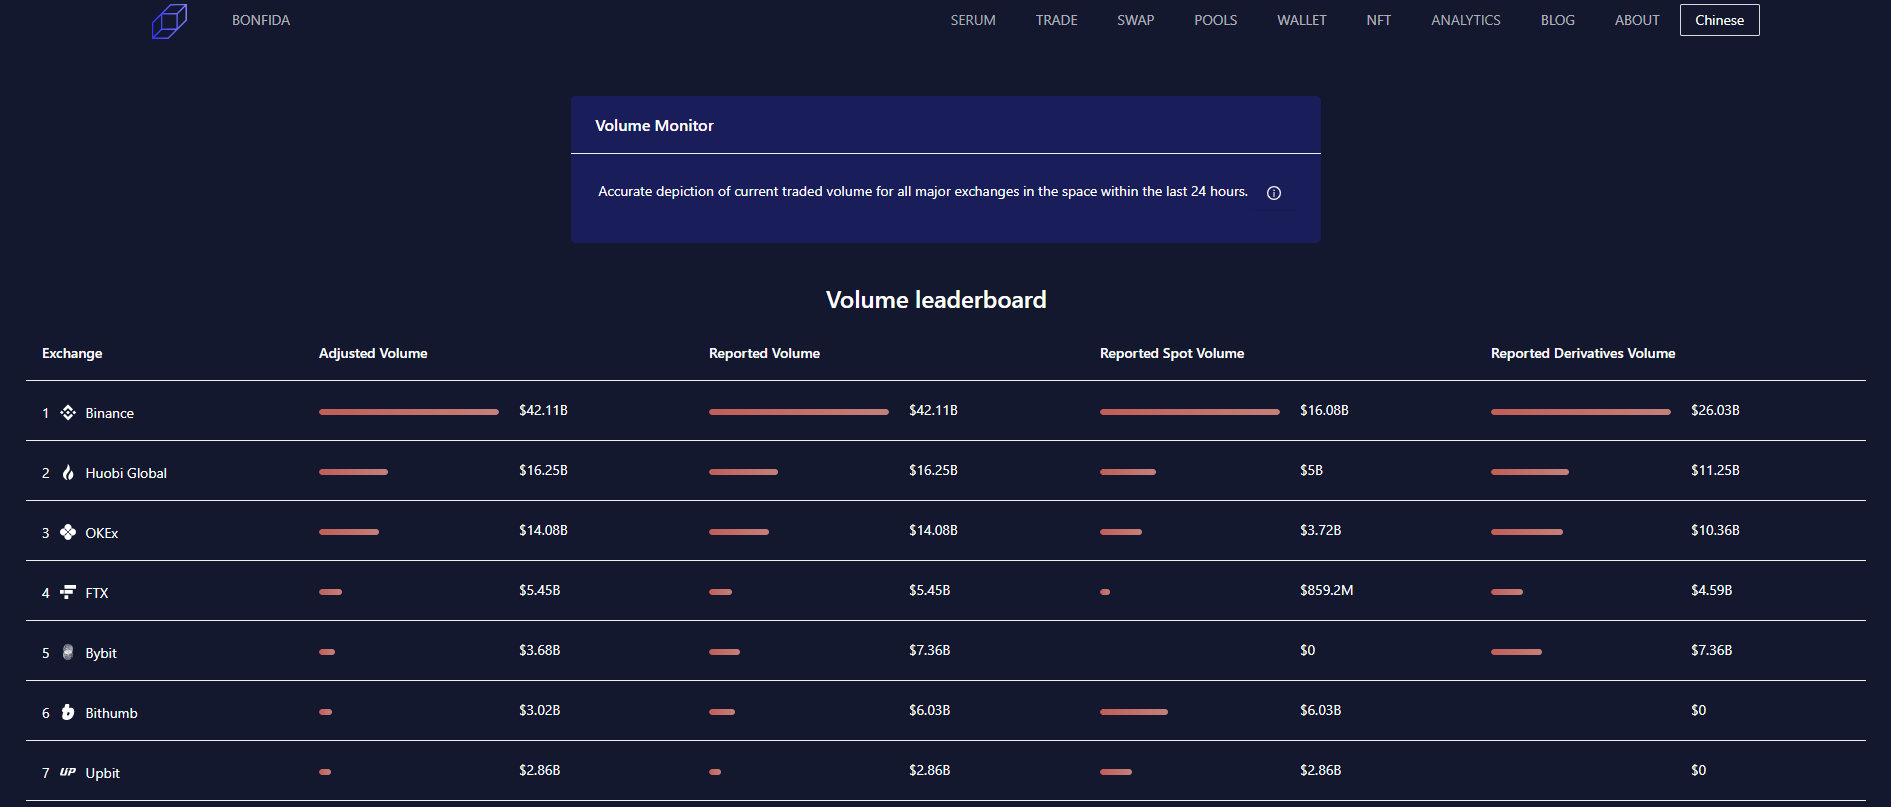Click the BONFIDA brand name
Viewport: 1891px width, 807px height.
pyautogui.click(x=261, y=20)
